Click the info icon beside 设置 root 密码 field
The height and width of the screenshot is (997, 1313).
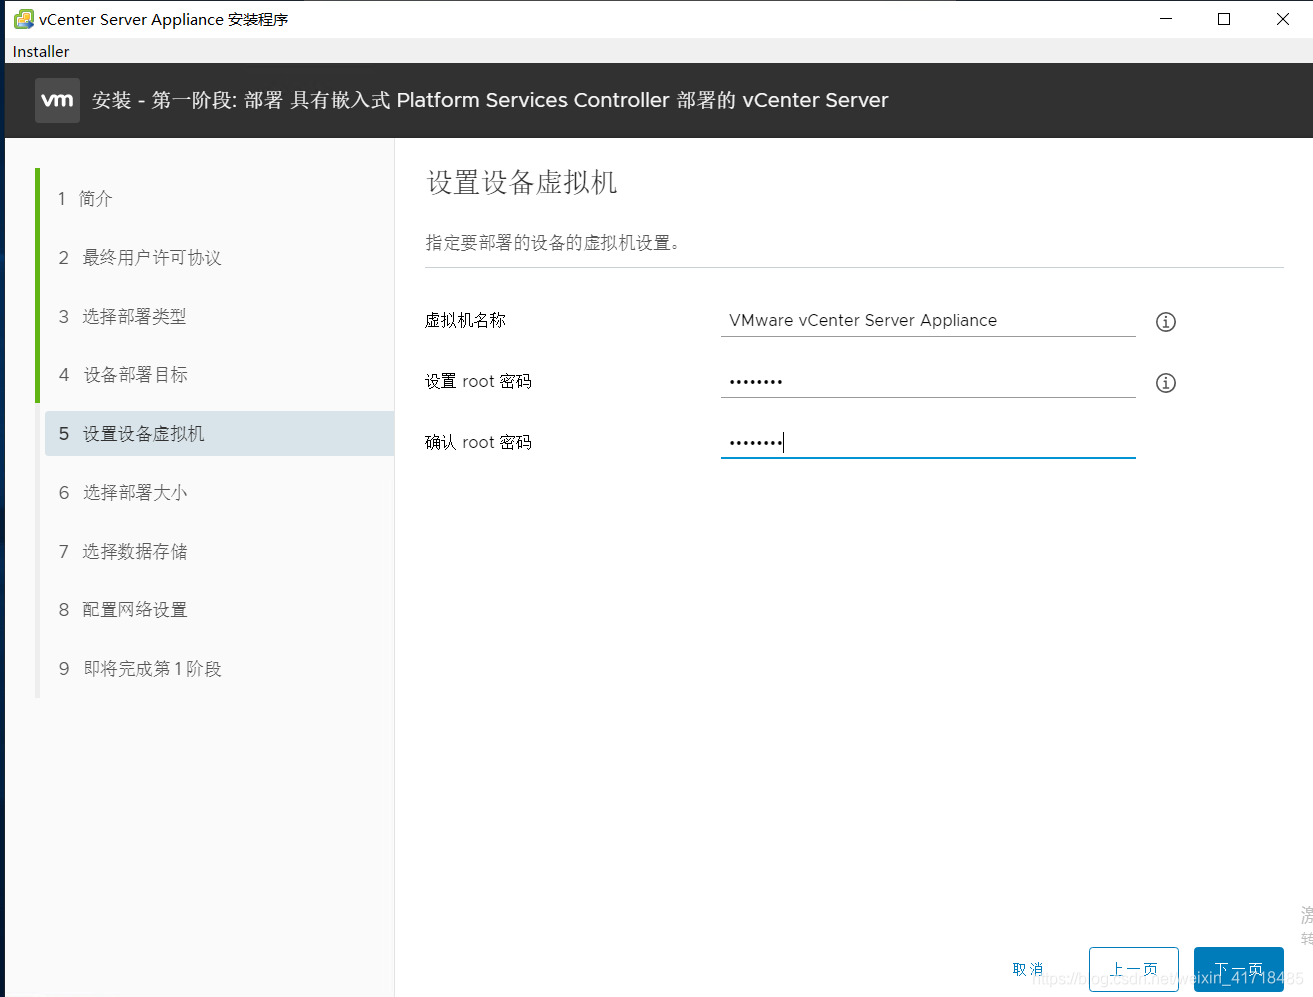pyautogui.click(x=1166, y=383)
